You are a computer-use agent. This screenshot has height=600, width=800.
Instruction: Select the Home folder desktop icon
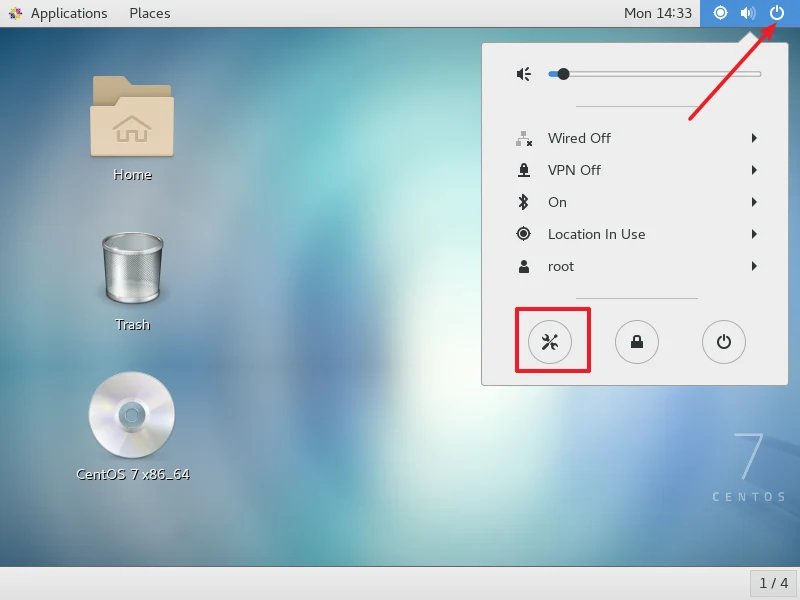coord(132,116)
